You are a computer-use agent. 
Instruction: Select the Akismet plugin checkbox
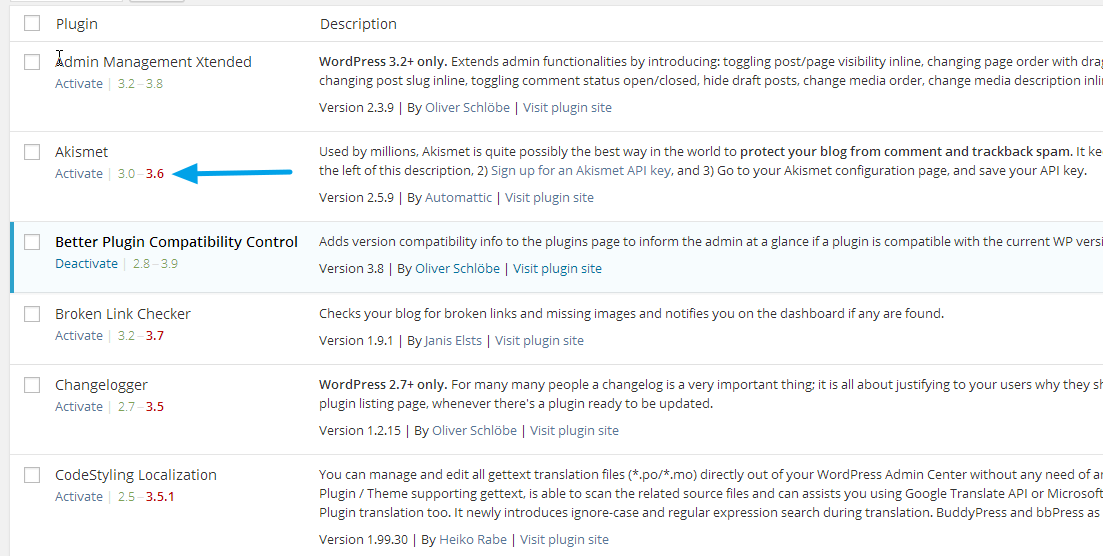[x=32, y=151]
